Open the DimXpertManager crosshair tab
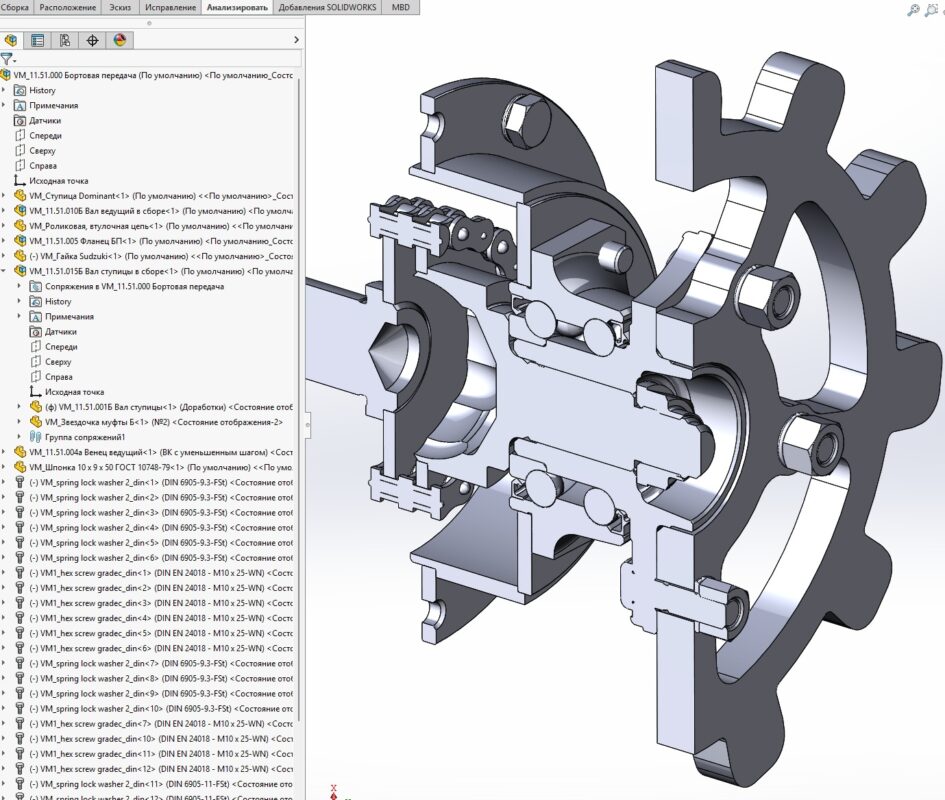This screenshot has width=945, height=800. click(92, 41)
